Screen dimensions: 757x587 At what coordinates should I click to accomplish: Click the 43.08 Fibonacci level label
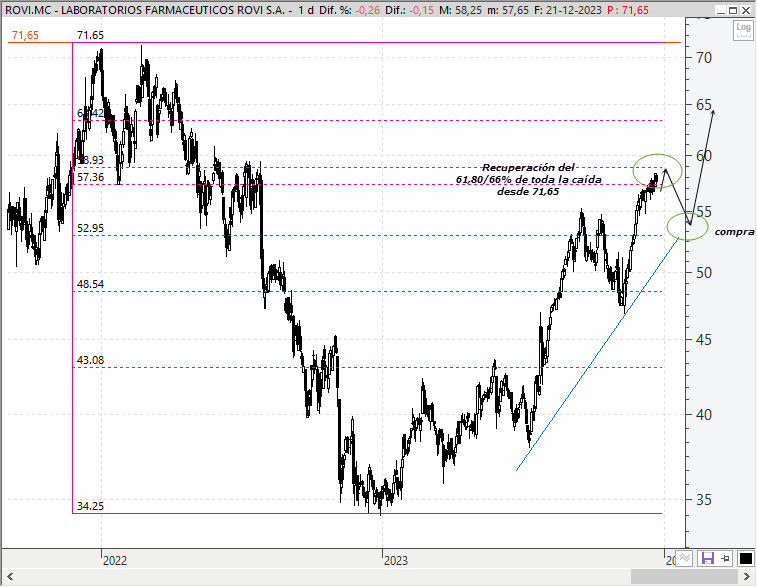pyautogui.click(x=90, y=360)
